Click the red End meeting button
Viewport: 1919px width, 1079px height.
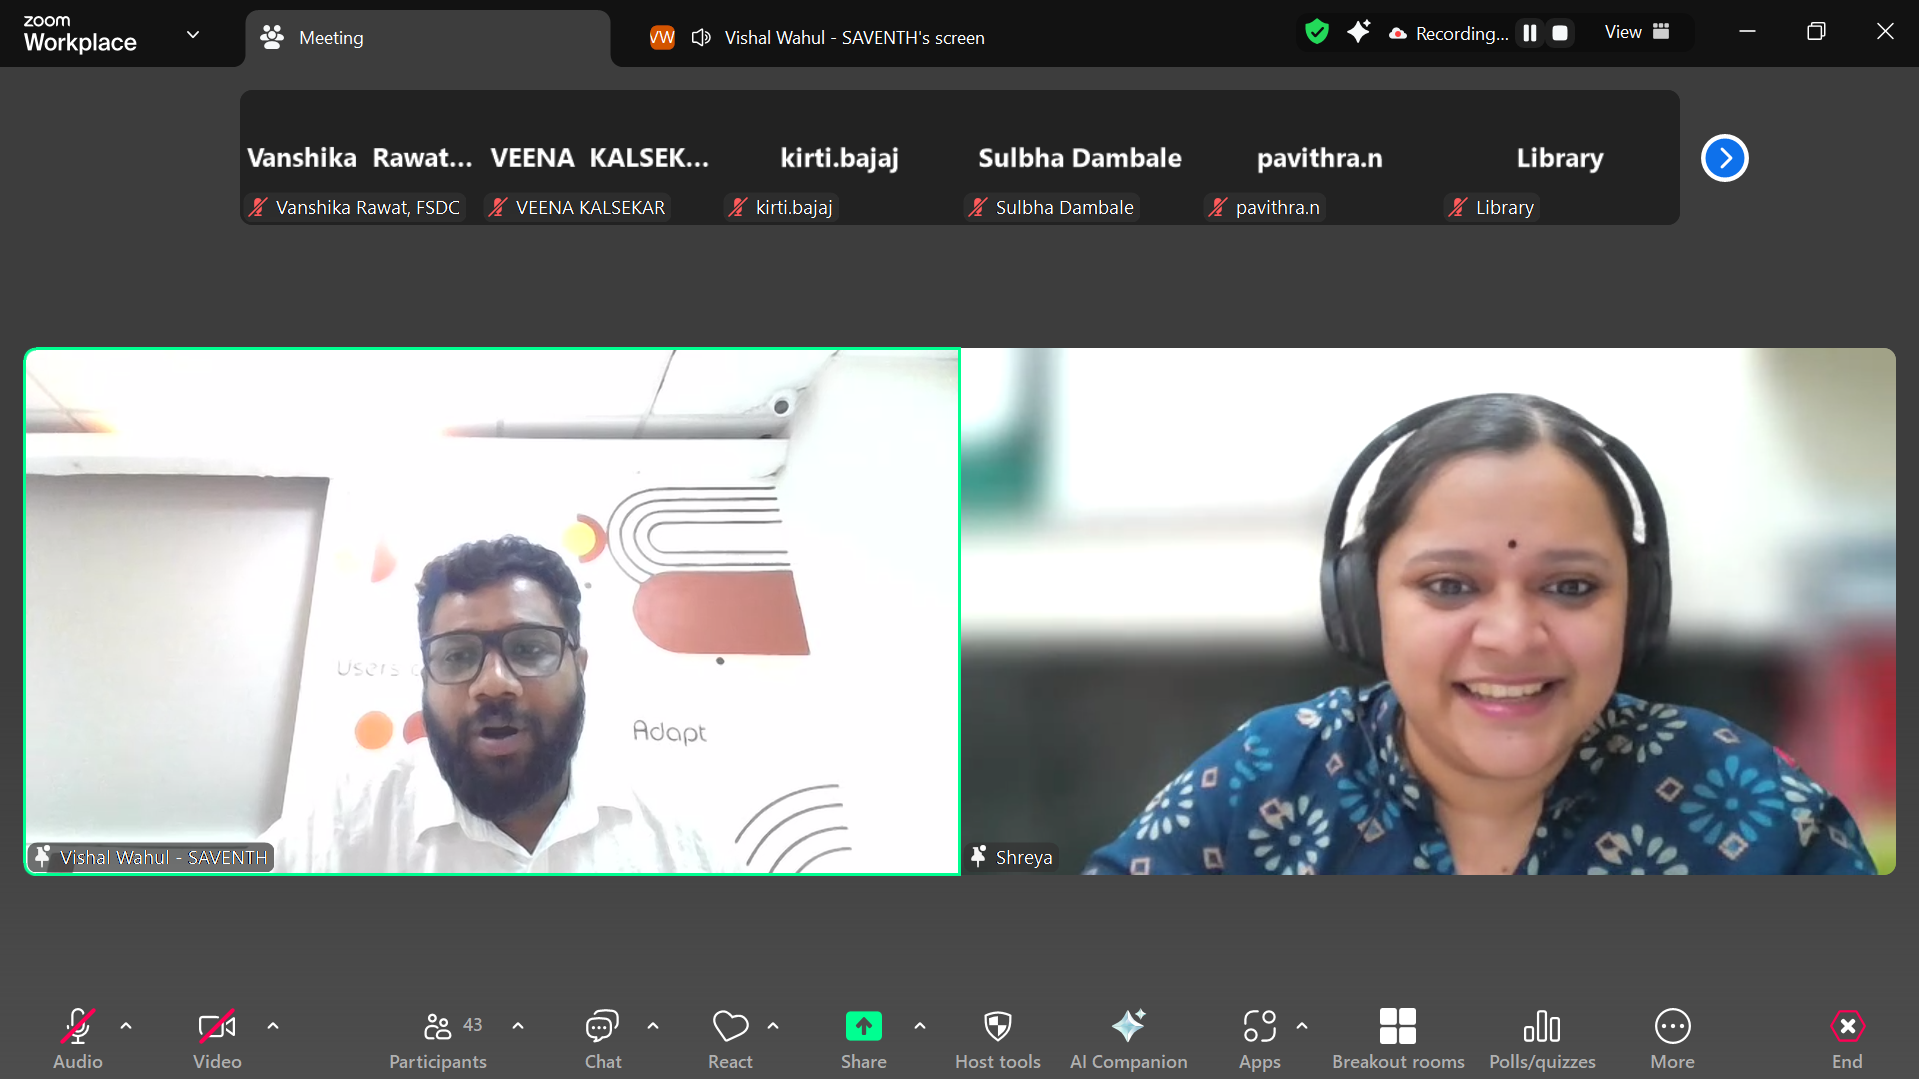tap(1846, 1037)
